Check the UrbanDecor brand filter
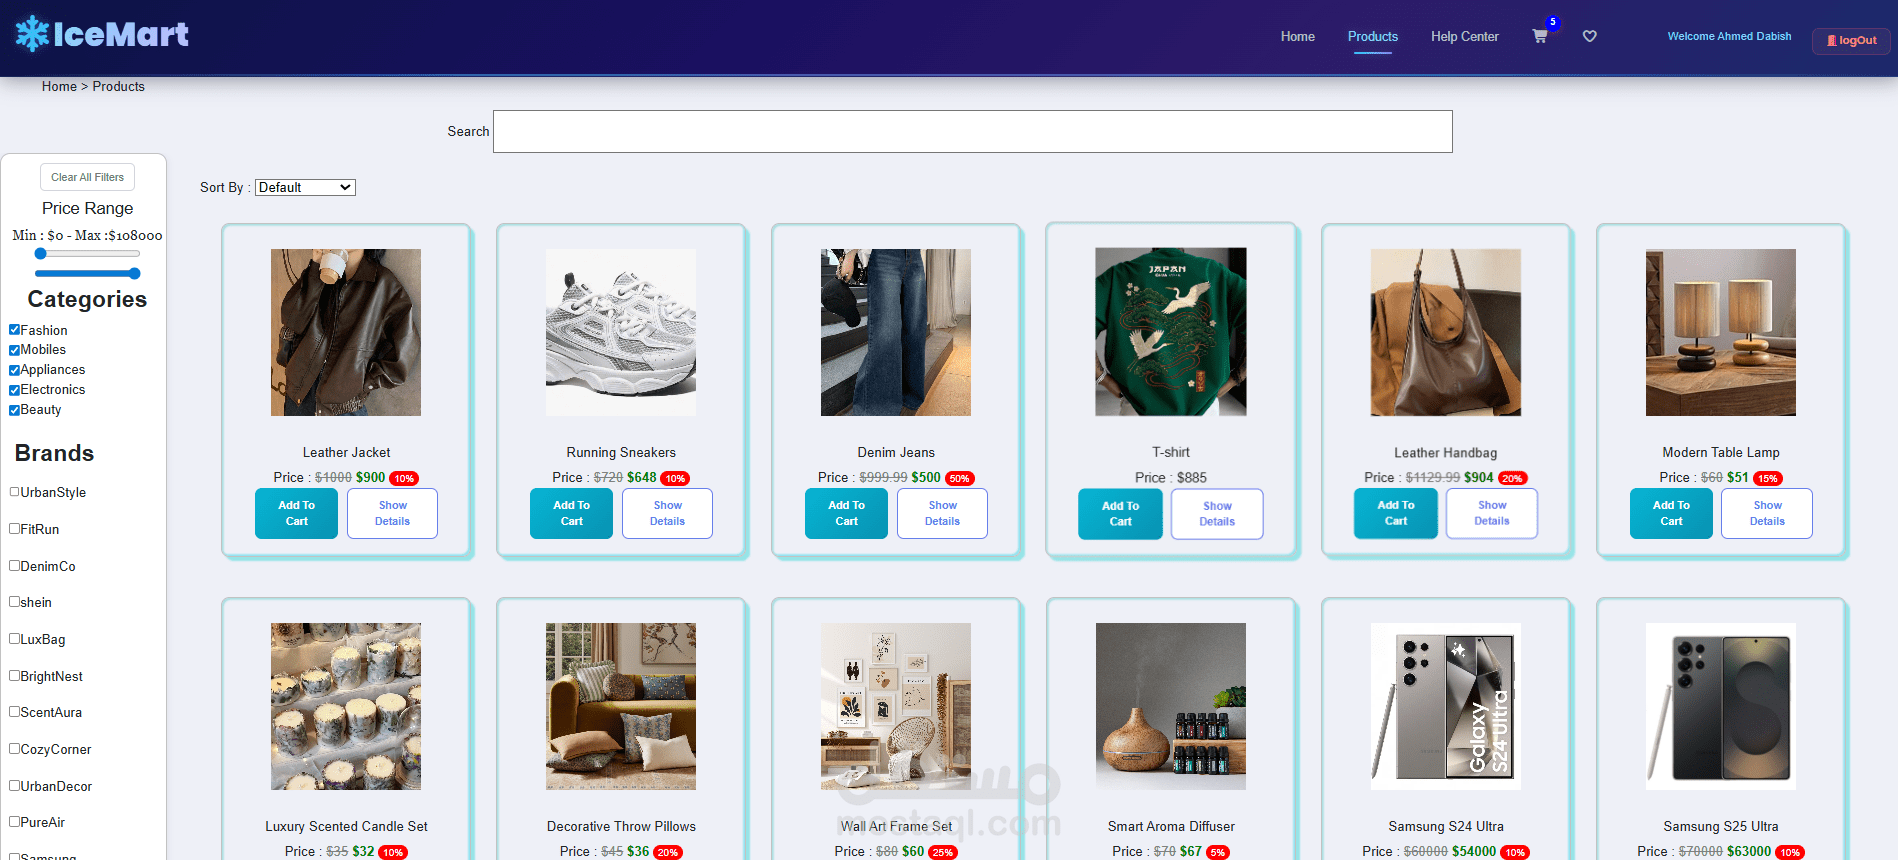Screen dimensions: 1898x860 [x=14, y=786]
